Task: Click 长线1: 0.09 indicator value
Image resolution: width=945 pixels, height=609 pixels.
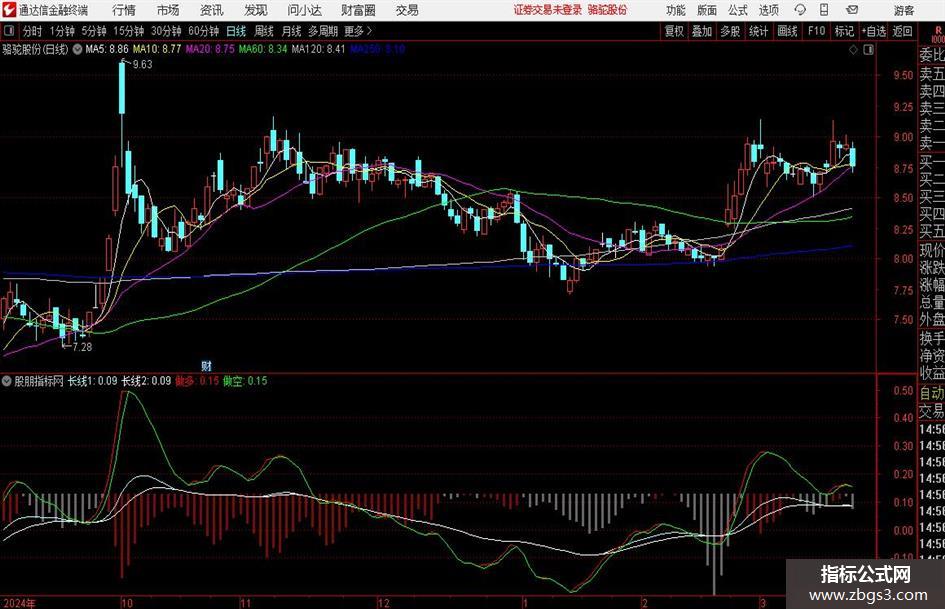Action: 92,381
